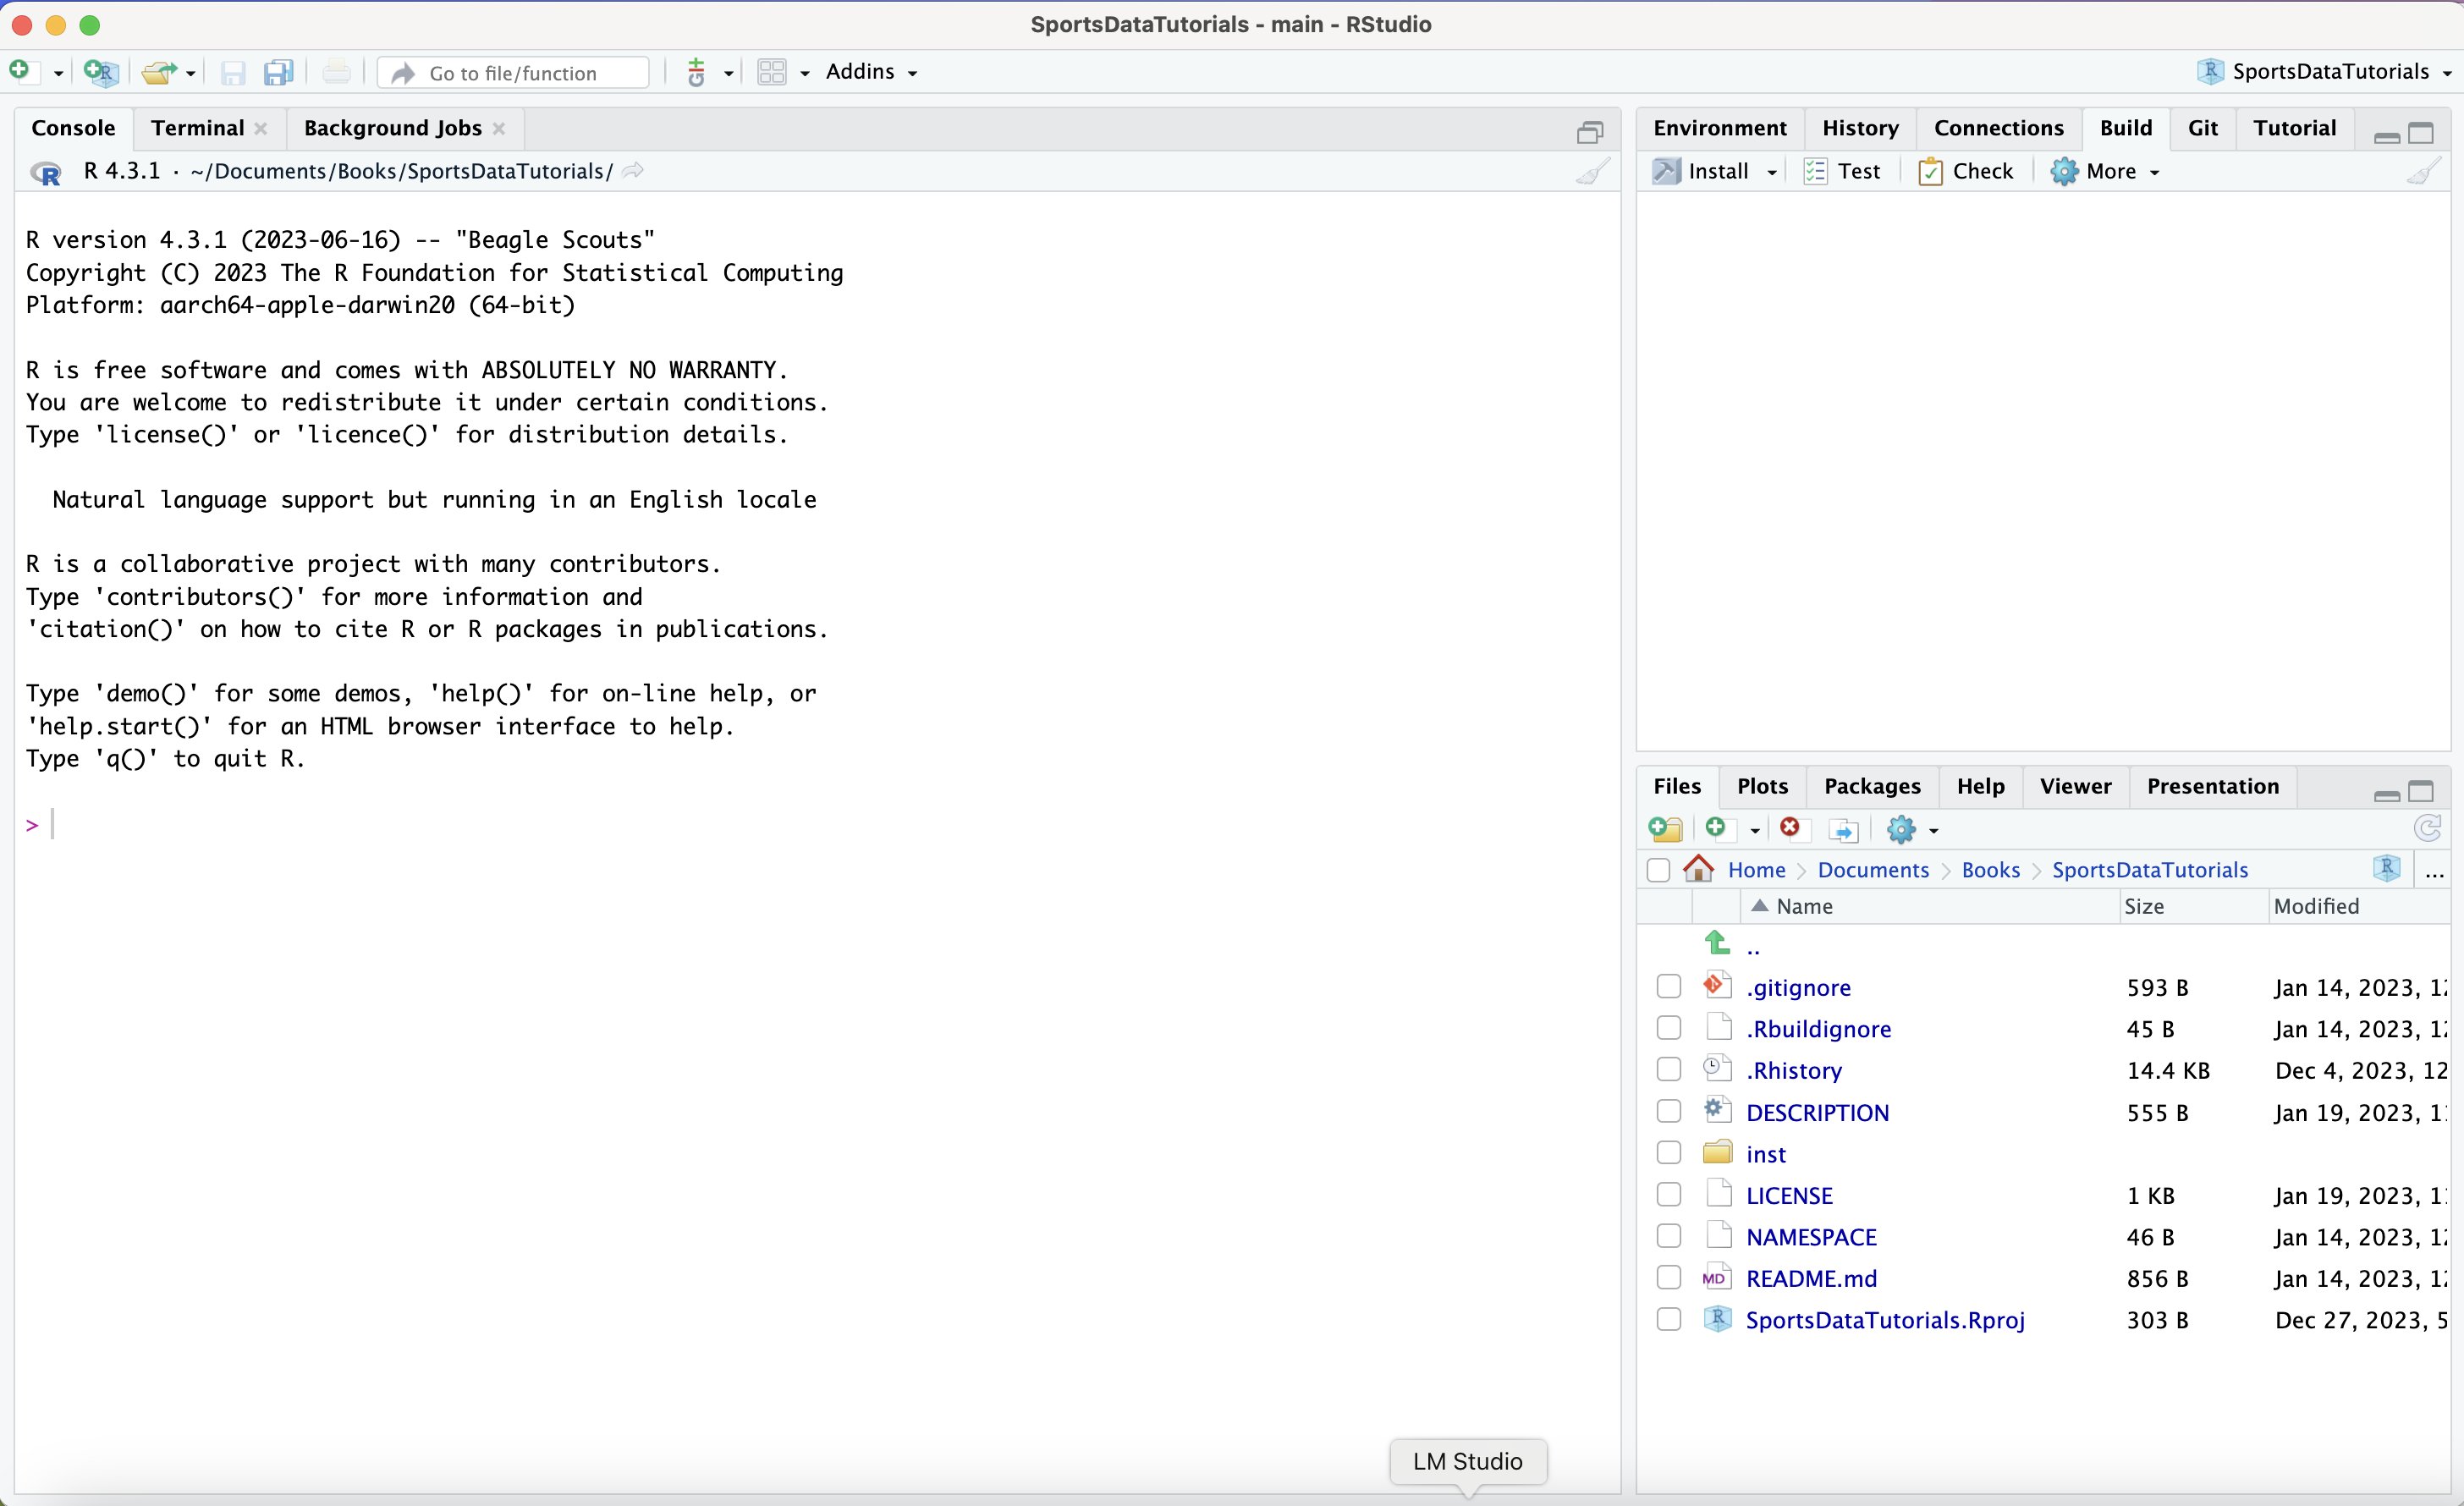Click the Test button in Build pane

(1842, 171)
